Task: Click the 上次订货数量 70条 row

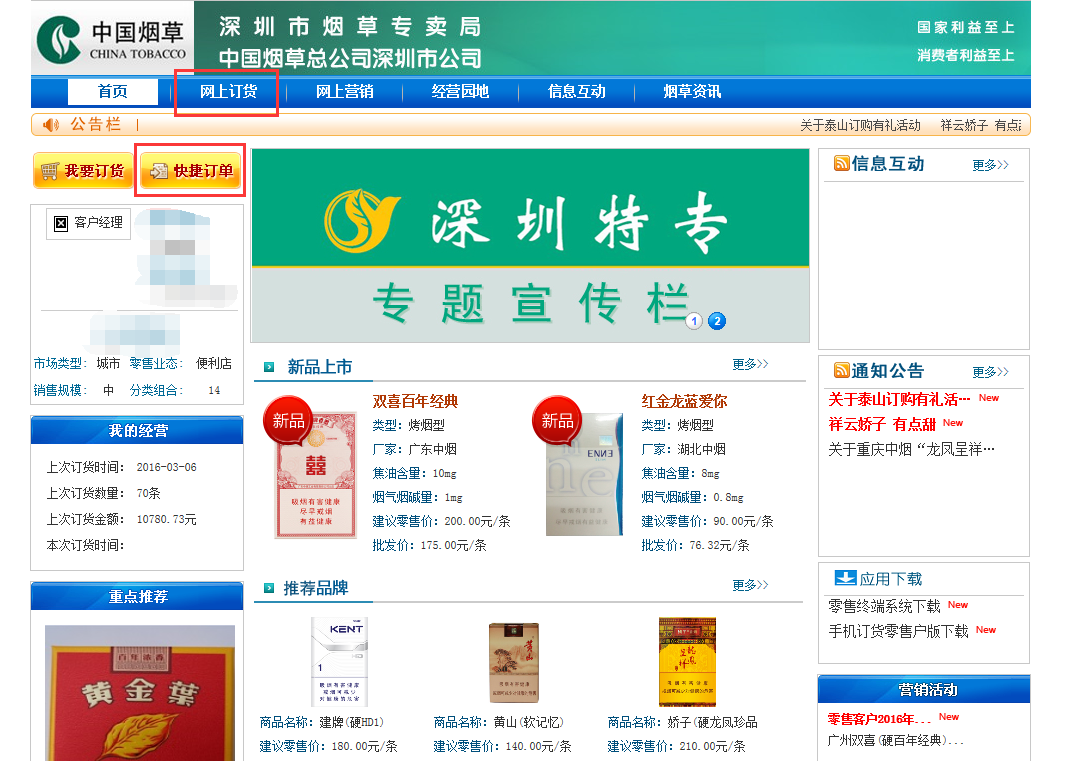Action: tap(104, 493)
